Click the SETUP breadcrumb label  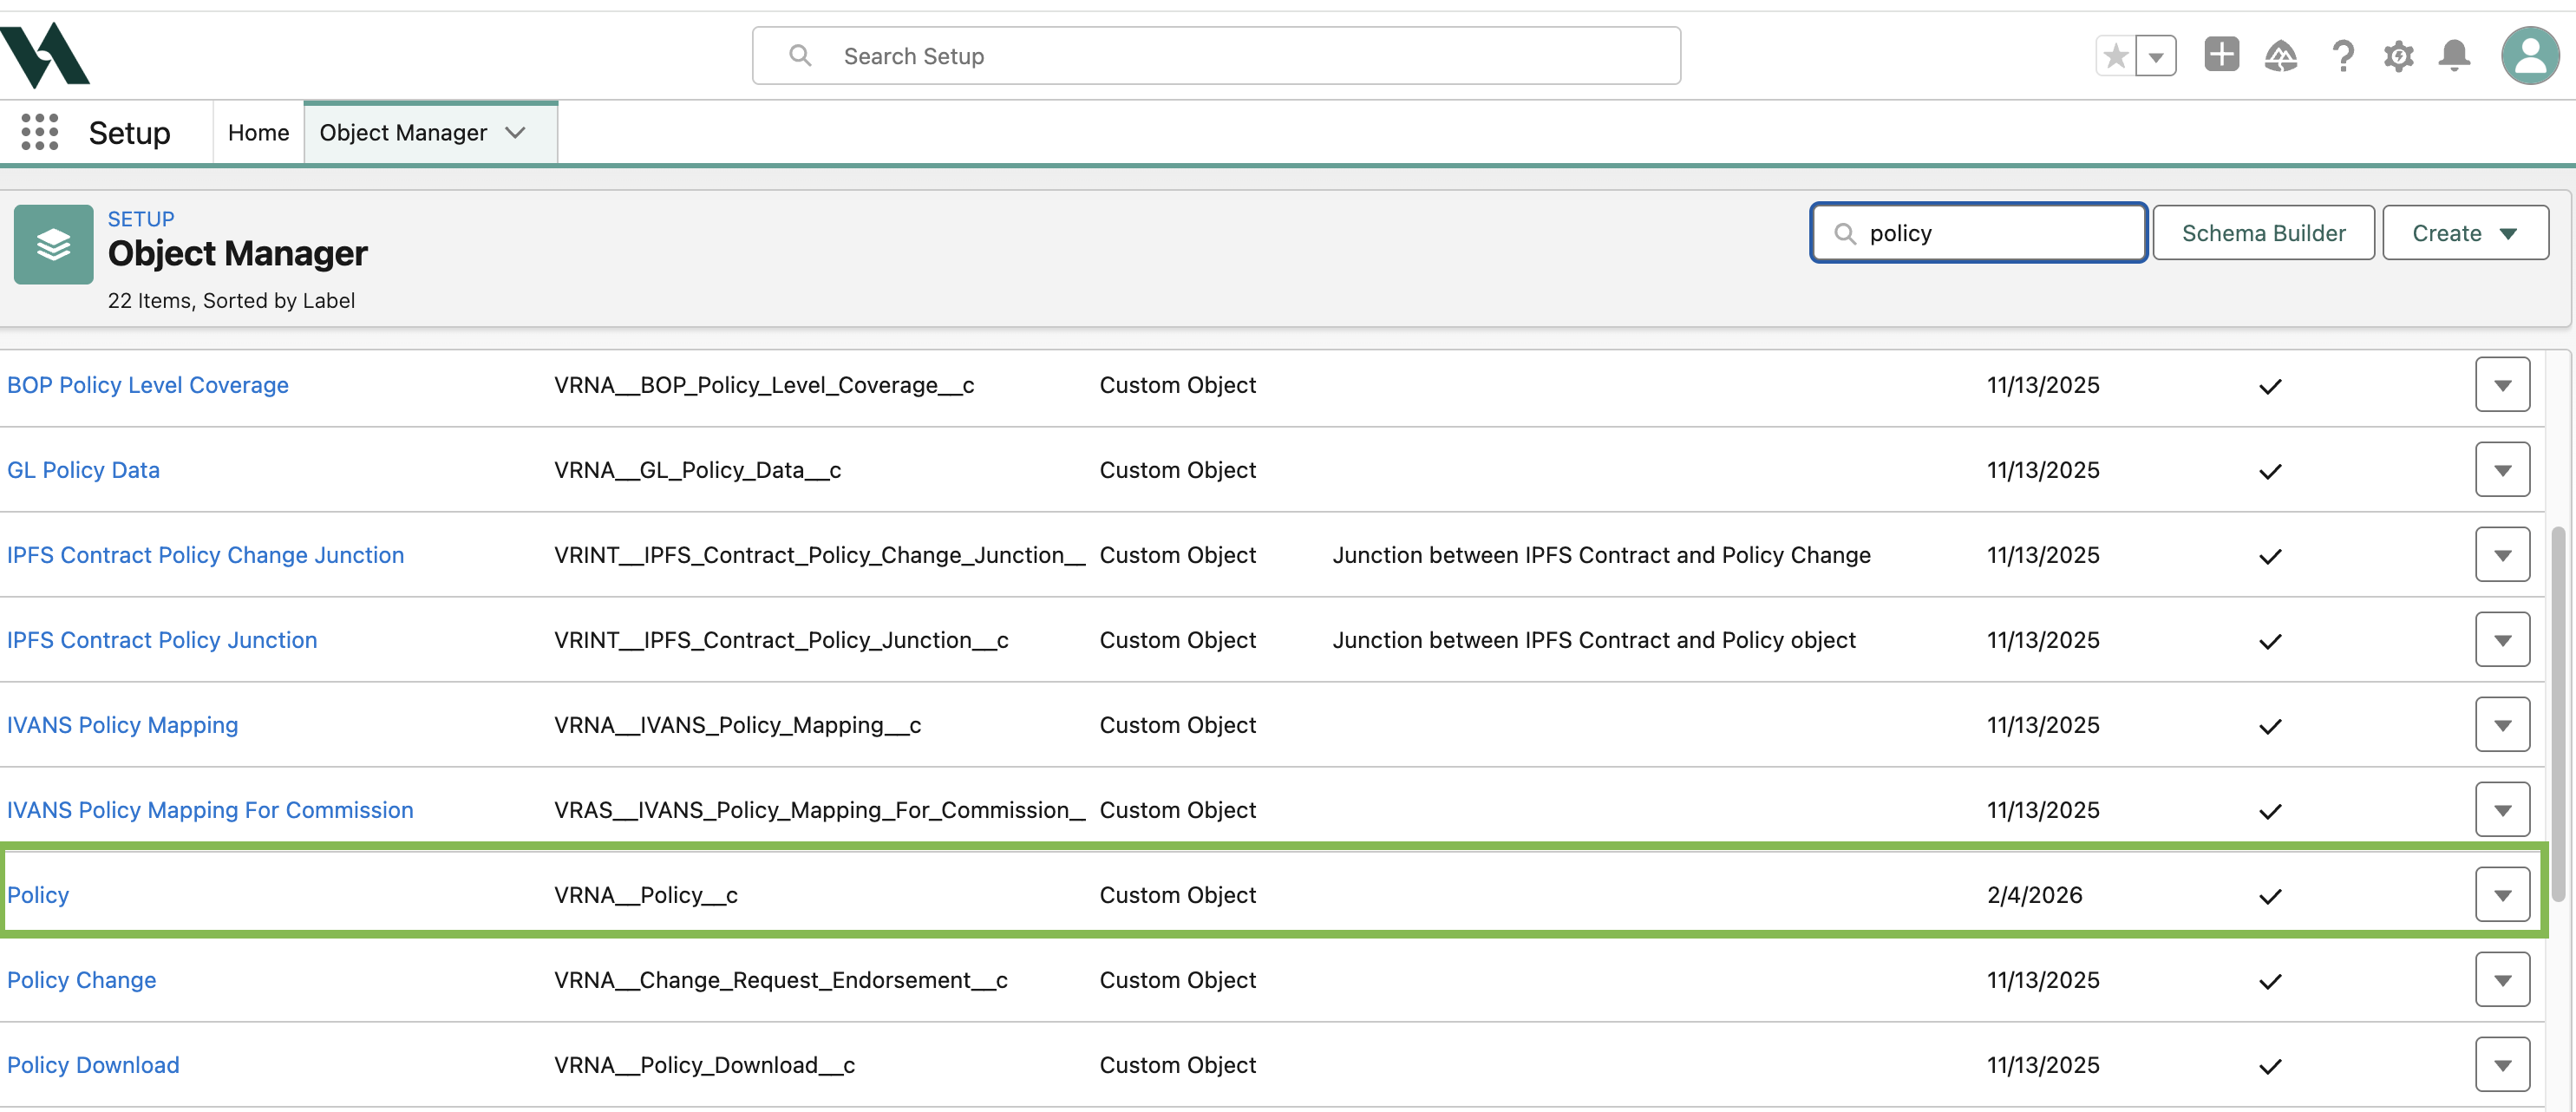(x=141, y=219)
